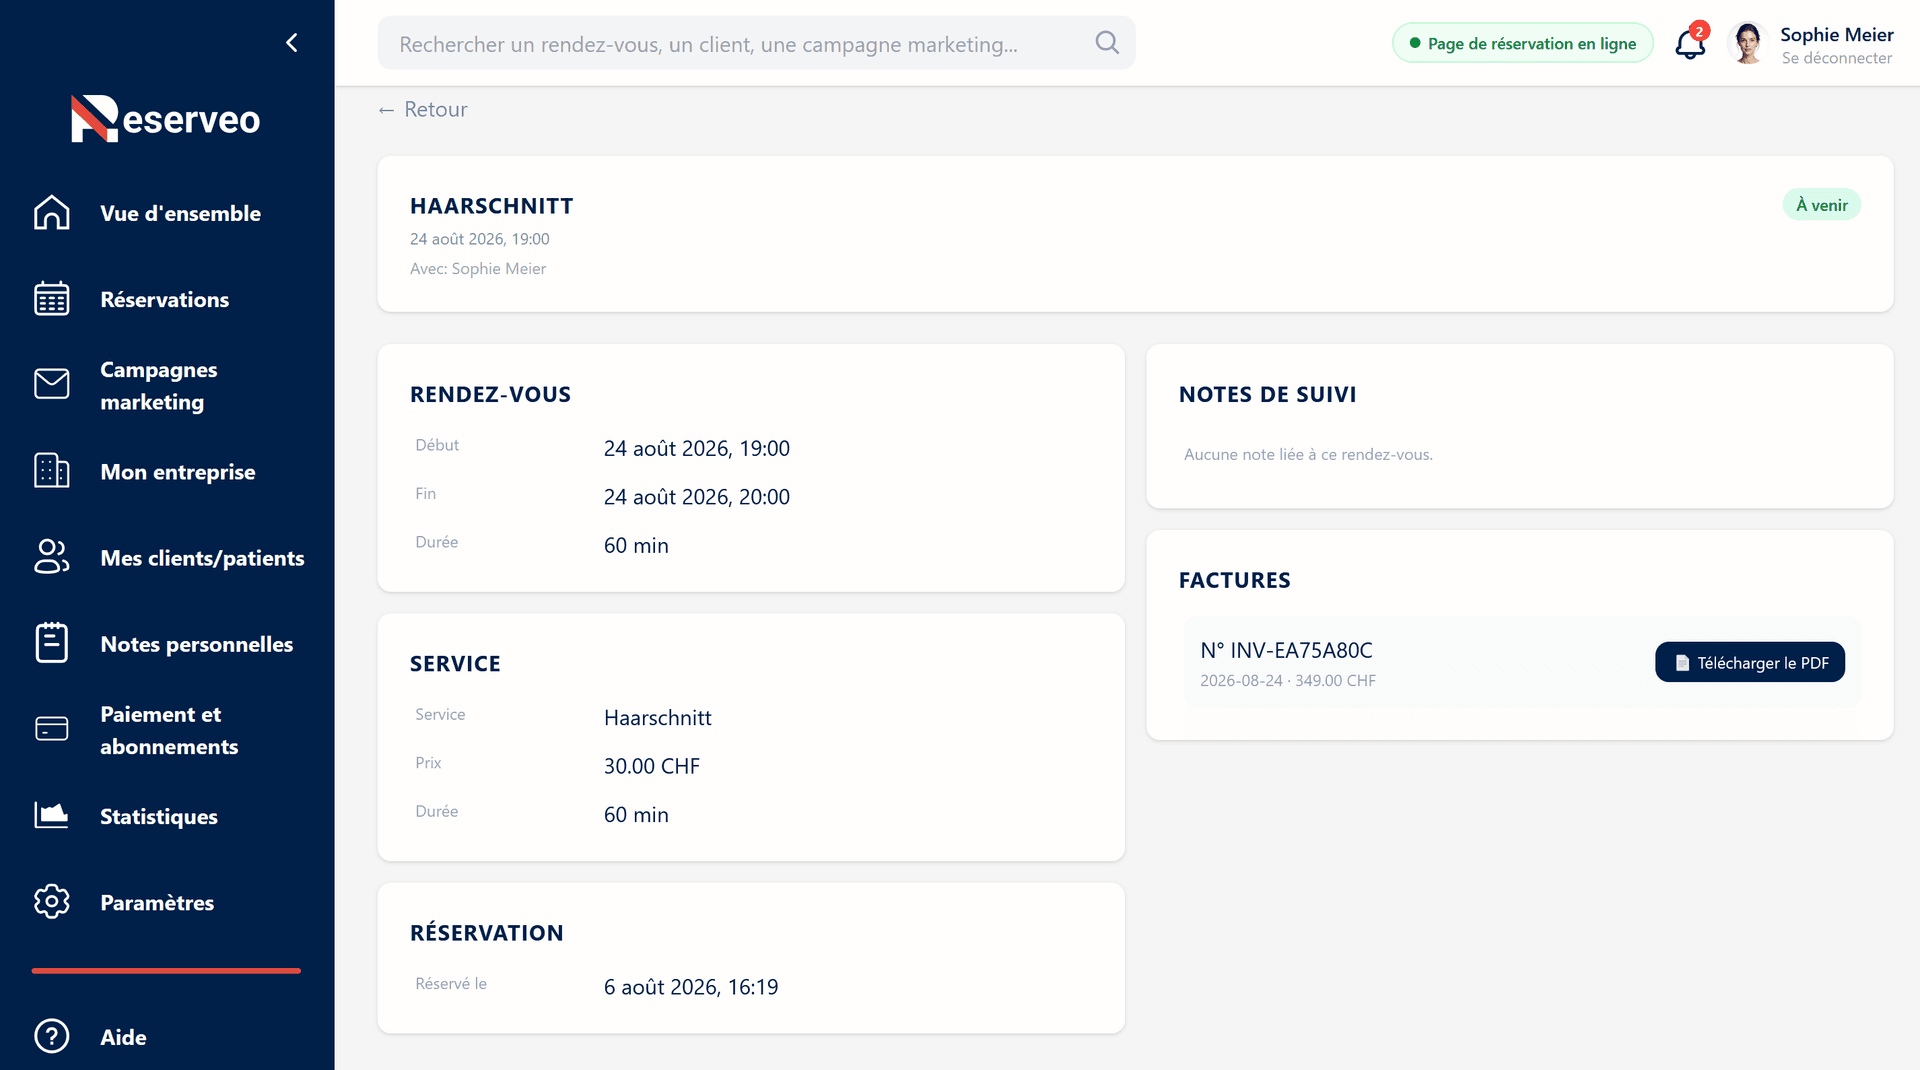Click the chart icon for Statistiques
The width and height of the screenshot is (1920, 1070).
pyautogui.click(x=52, y=815)
